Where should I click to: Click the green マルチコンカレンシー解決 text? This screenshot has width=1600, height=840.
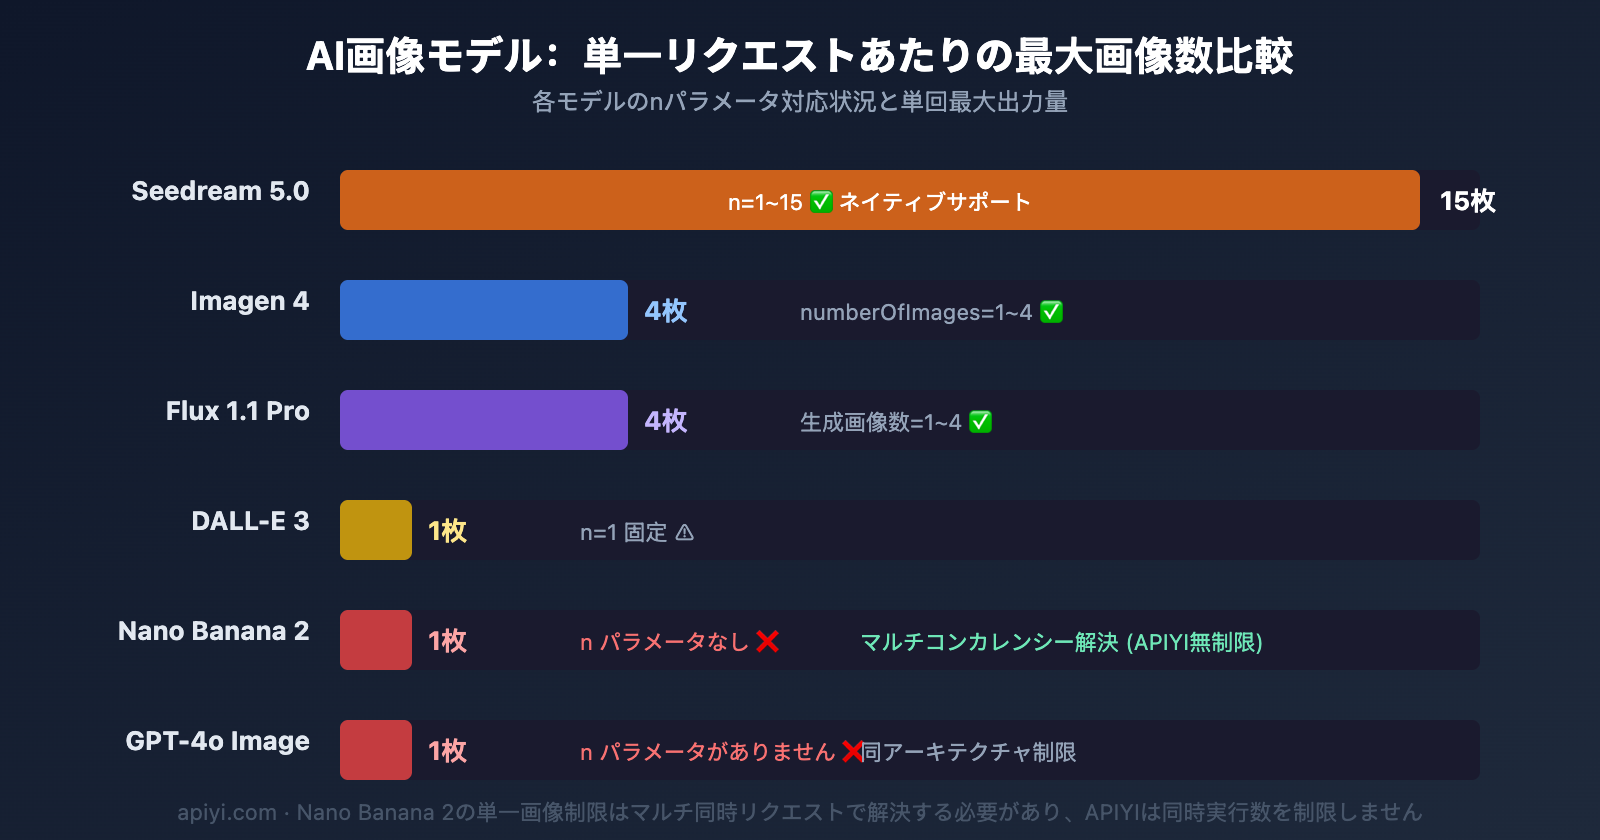coord(1061,642)
